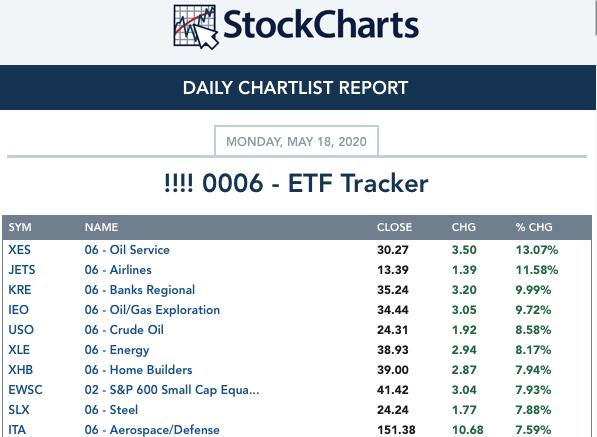597x437 pixels.
Task: Open the JETS symbol link
Action: click(x=22, y=270)
